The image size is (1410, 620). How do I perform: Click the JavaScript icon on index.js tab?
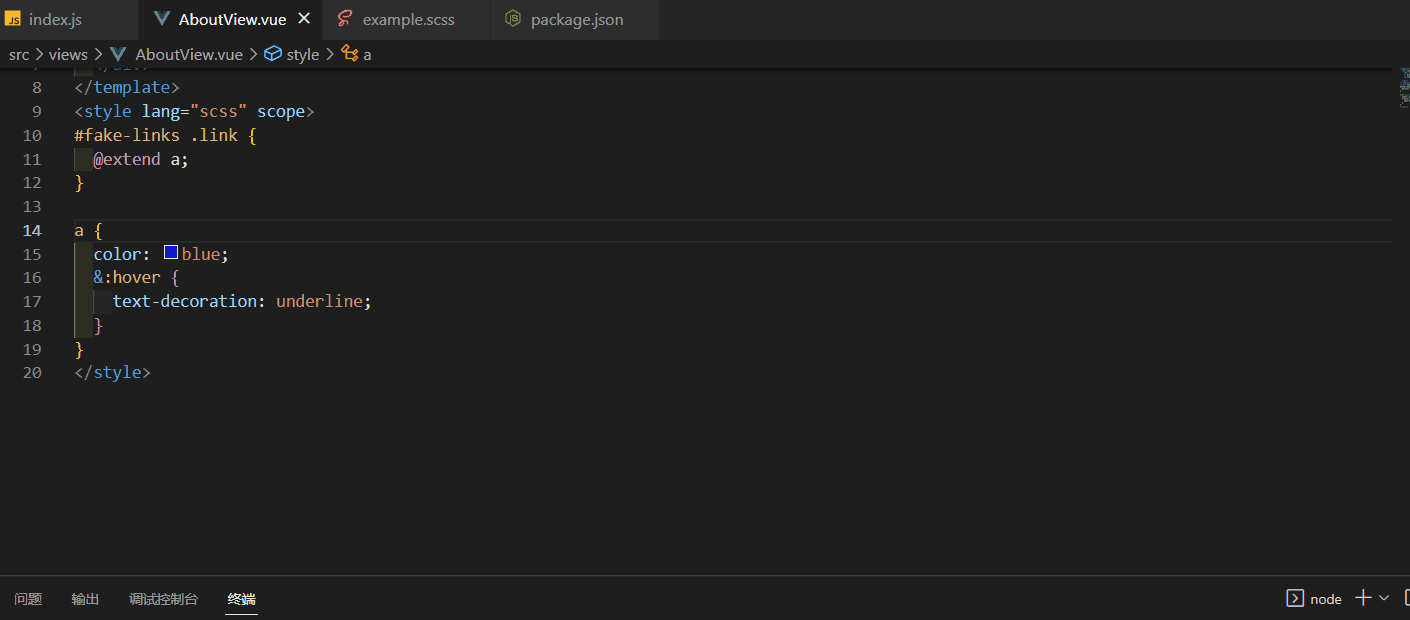click(x=14, y=18)
